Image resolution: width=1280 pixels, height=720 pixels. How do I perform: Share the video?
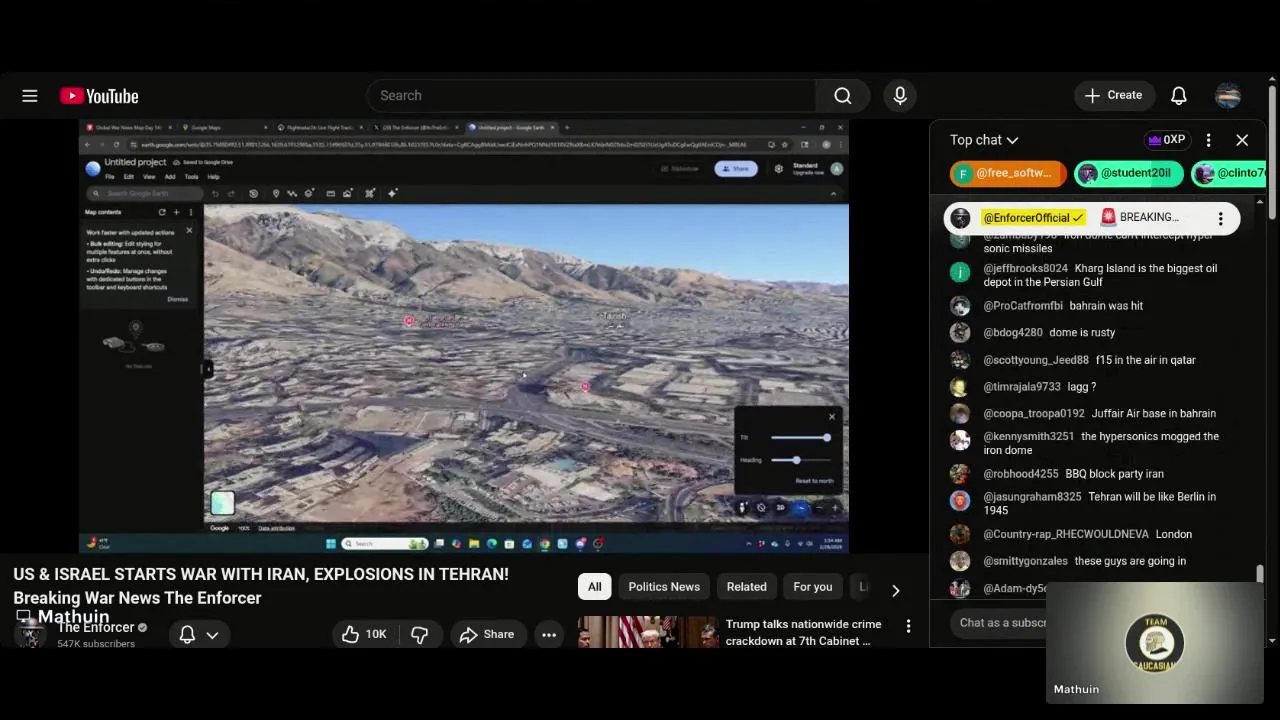tap(487, 634)
